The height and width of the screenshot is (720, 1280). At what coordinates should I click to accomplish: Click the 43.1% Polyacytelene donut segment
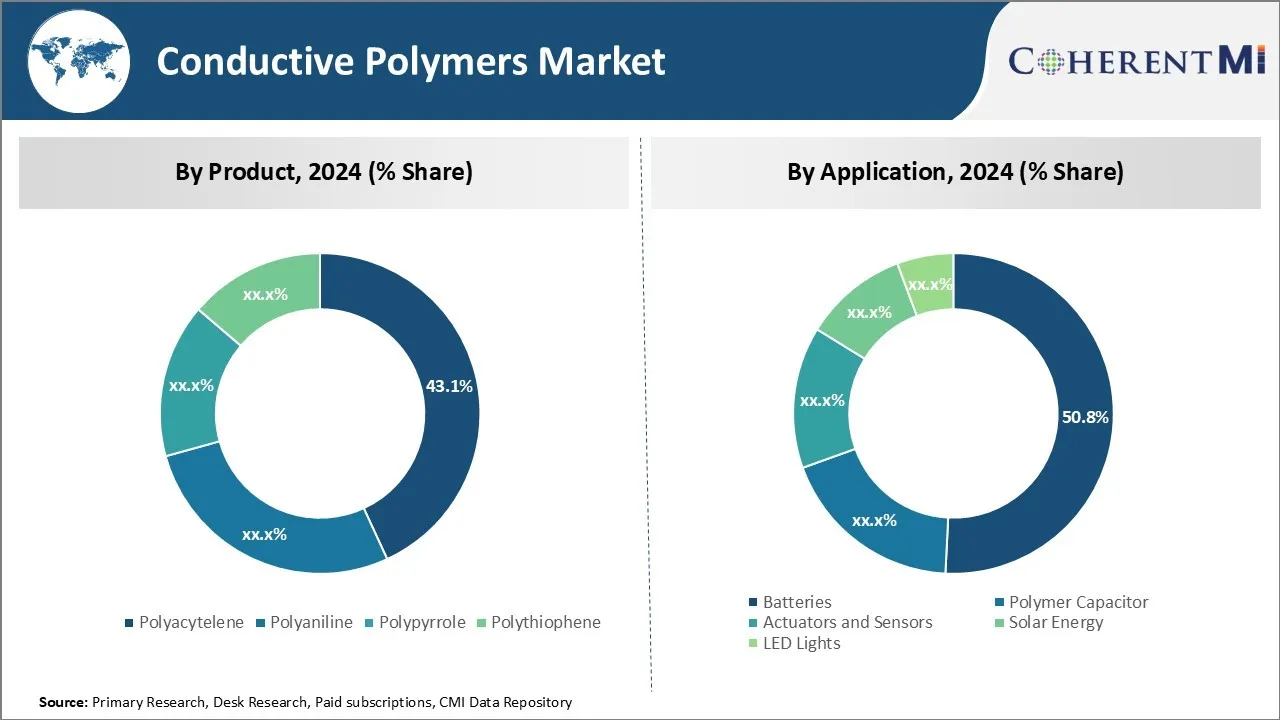click(449, 386)
